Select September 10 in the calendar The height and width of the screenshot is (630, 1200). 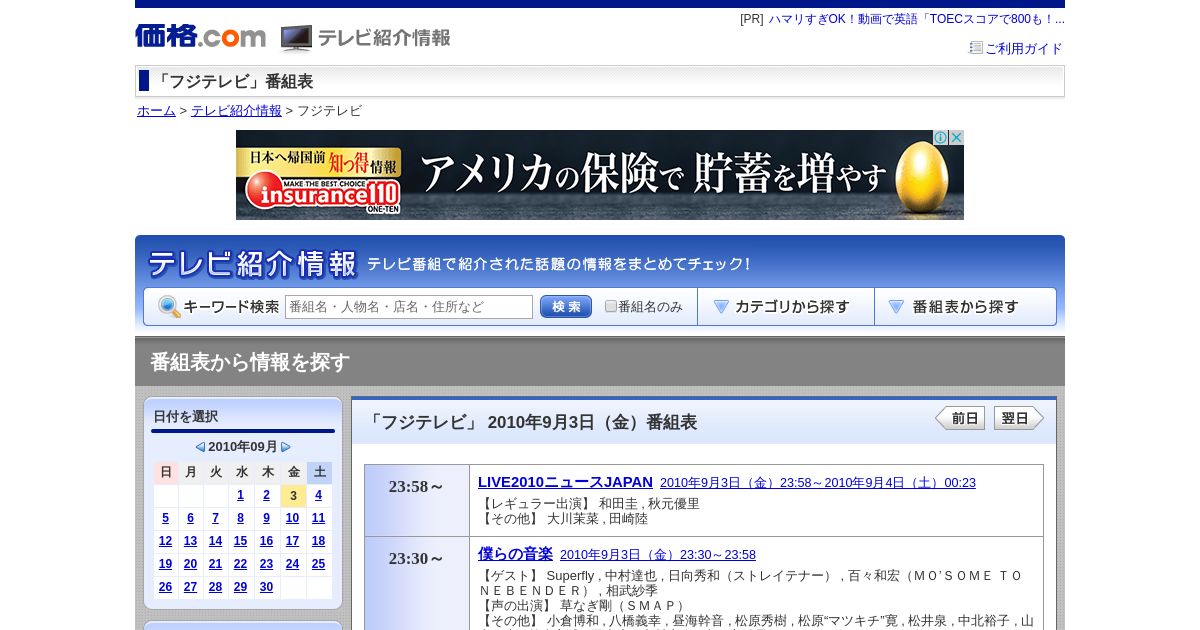[293, 518]
